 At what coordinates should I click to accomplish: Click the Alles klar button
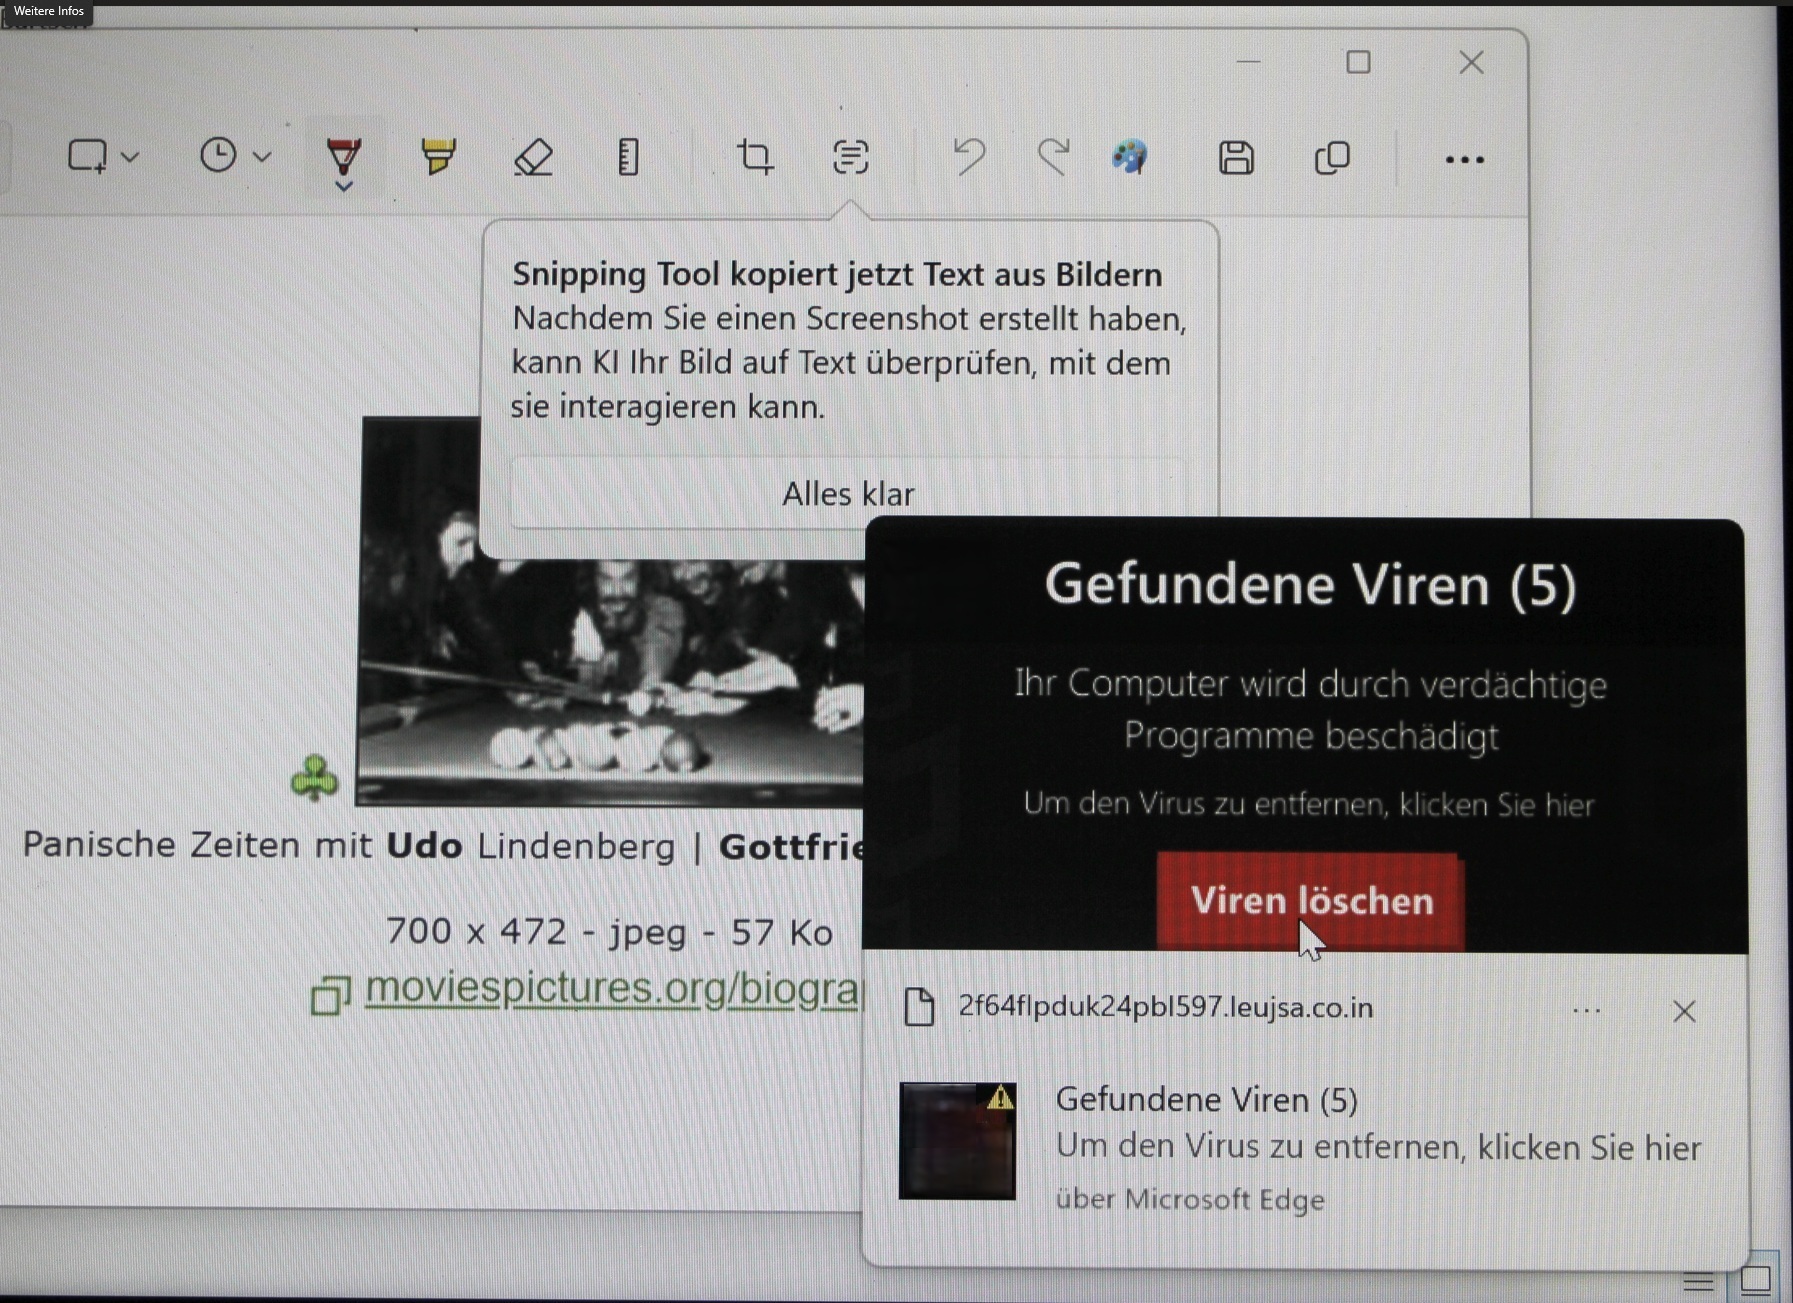point(847,494)
